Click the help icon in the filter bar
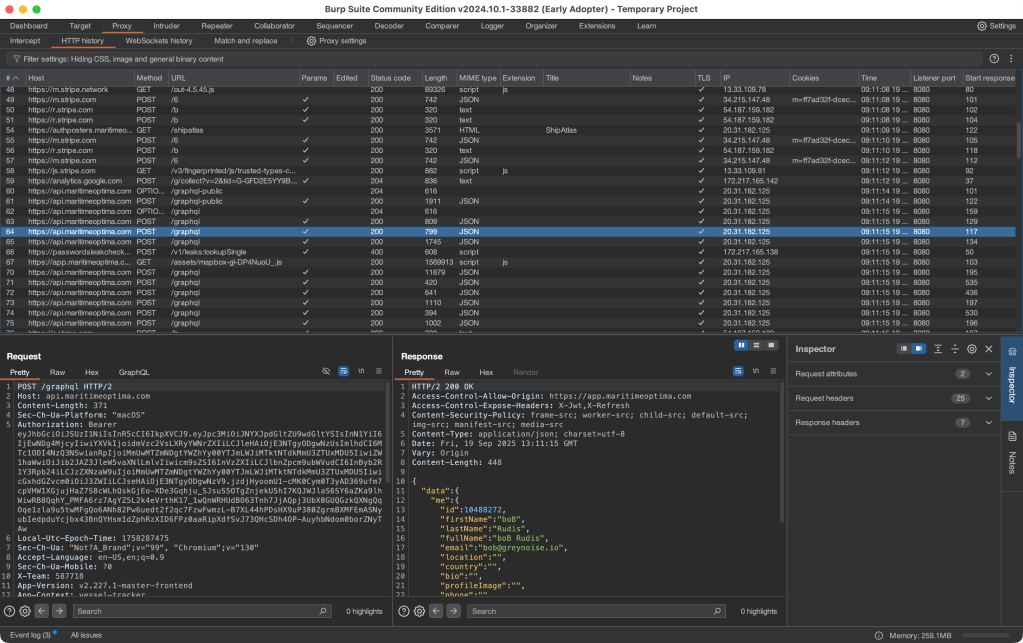 [996, 59]
